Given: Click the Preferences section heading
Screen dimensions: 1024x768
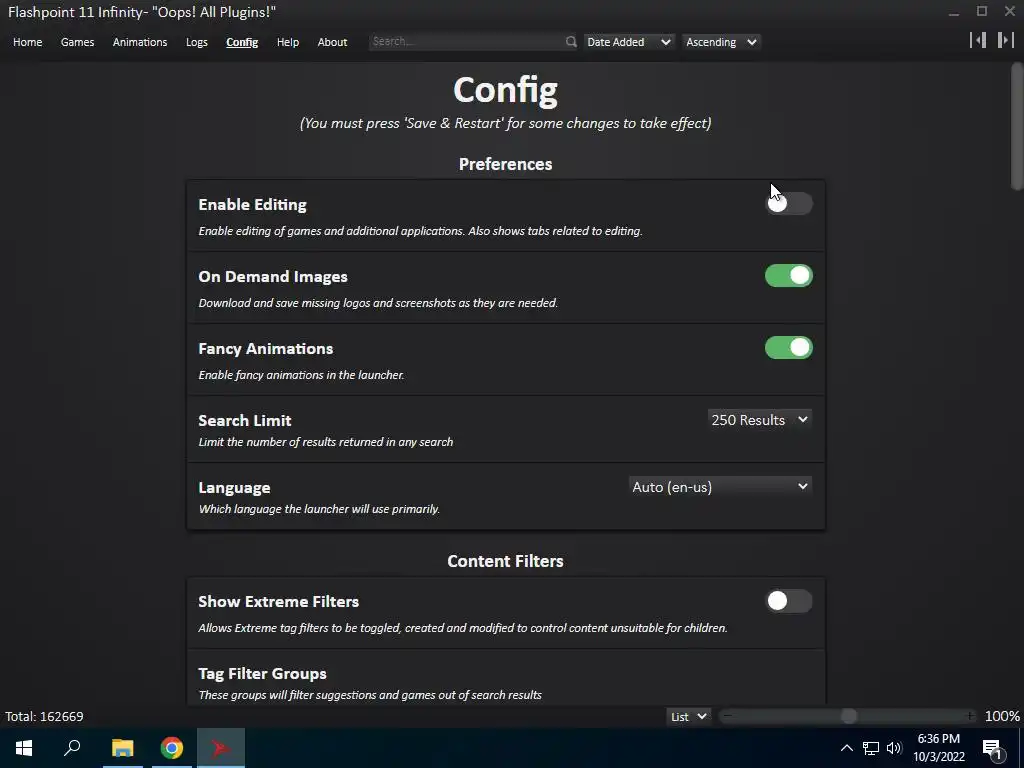Looking at the screenshot, I should (x=505, y=164).
